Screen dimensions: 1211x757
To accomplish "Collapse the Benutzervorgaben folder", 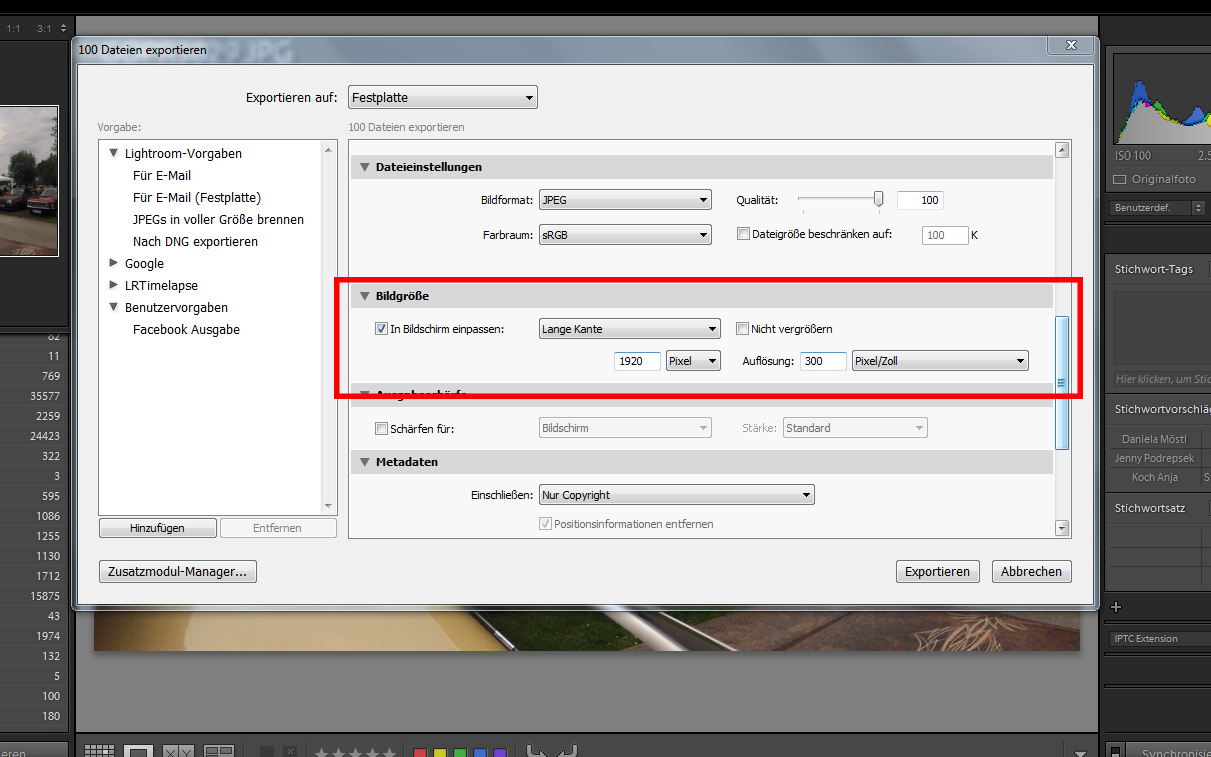I will coord(114,307).
